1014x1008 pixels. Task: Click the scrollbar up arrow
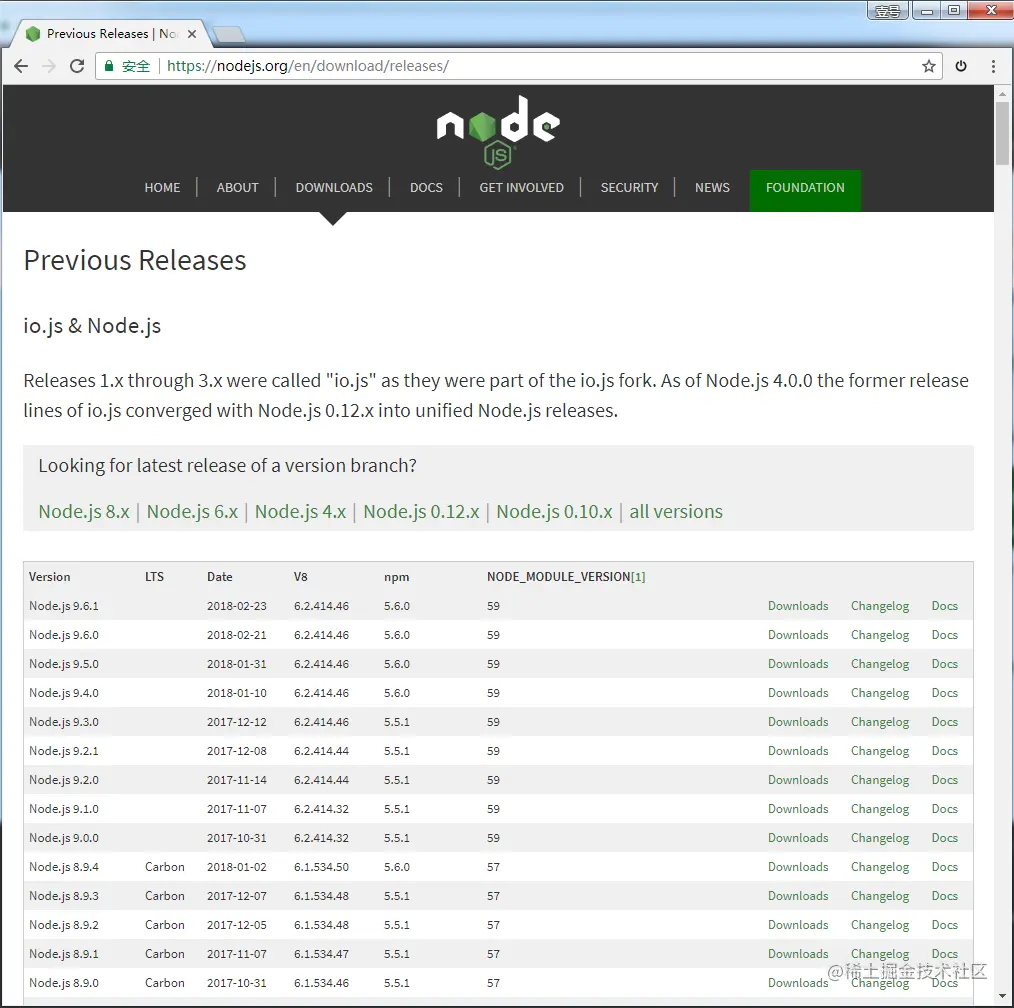1002,94
